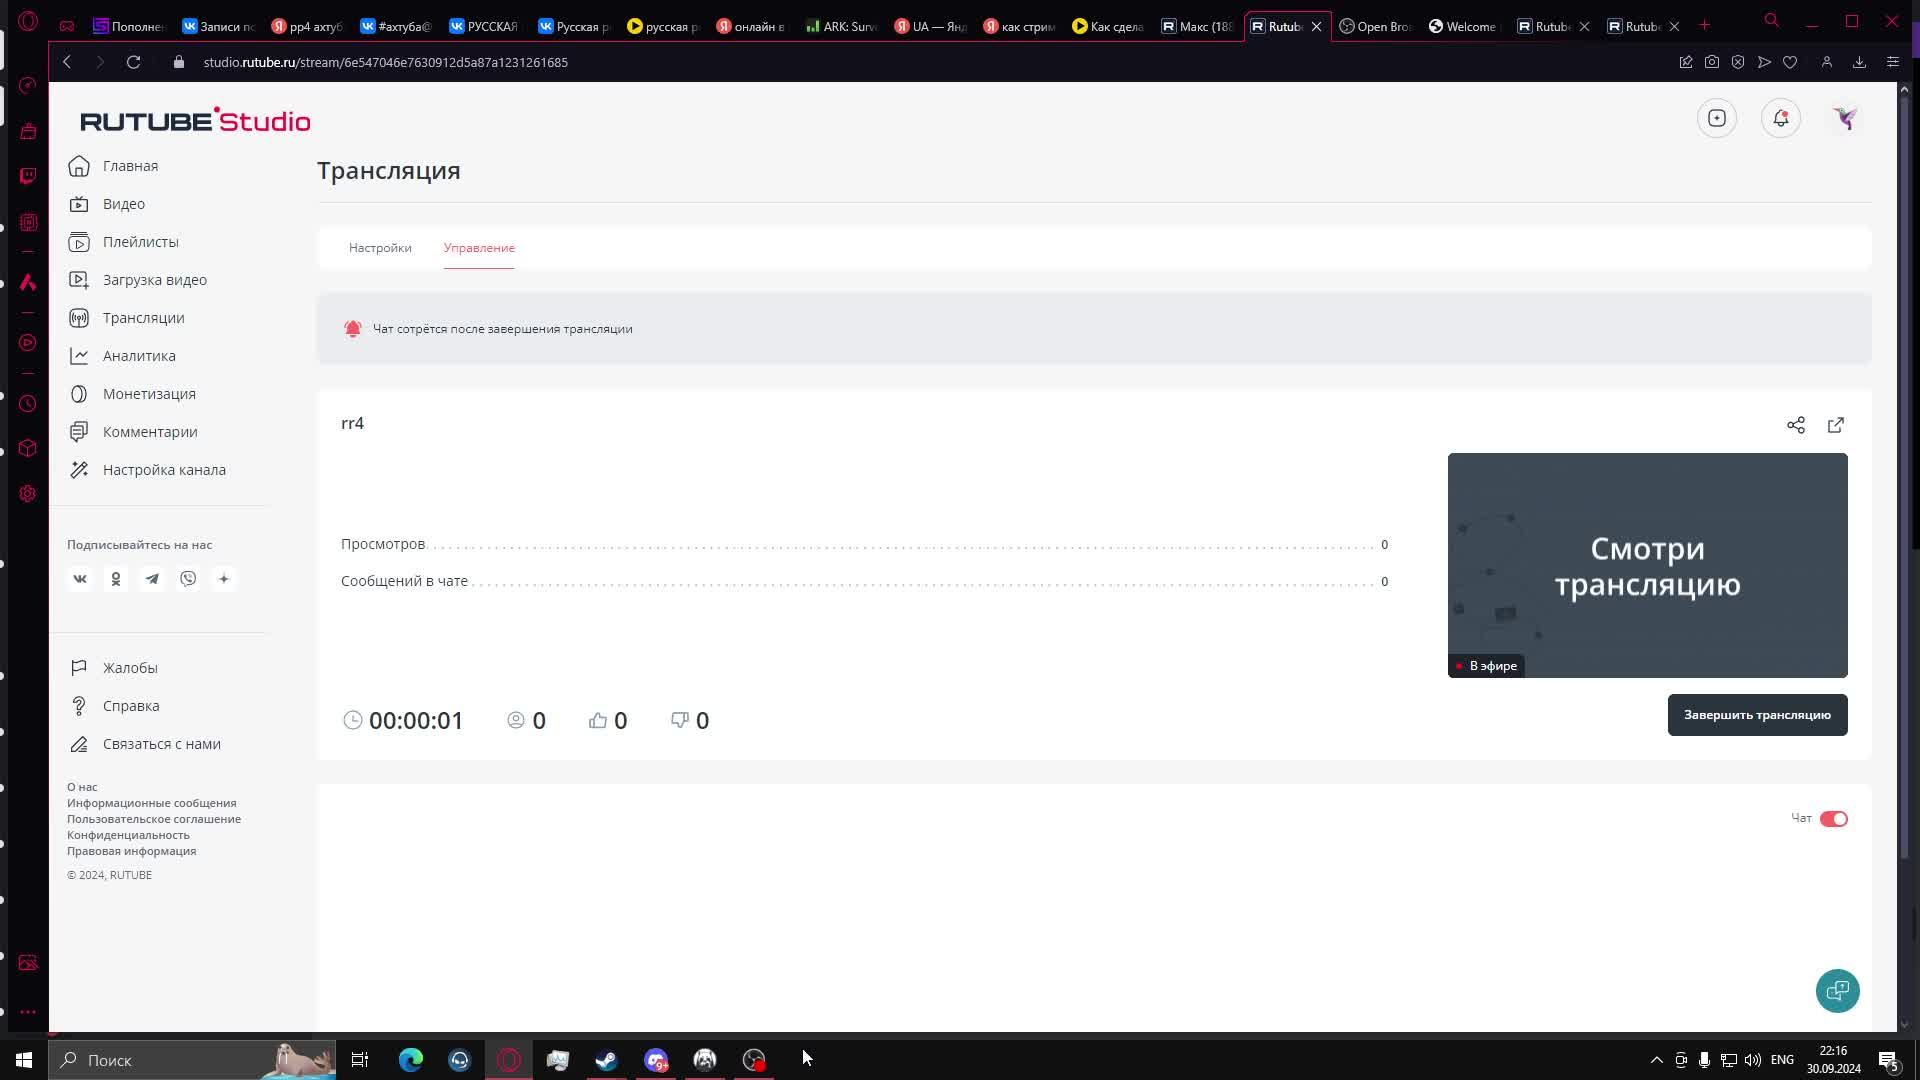Select Аналитика in the RUTUBE Studio sidebar
Viewport: 1920px width, 1080px height.
[x=141, y=355]
